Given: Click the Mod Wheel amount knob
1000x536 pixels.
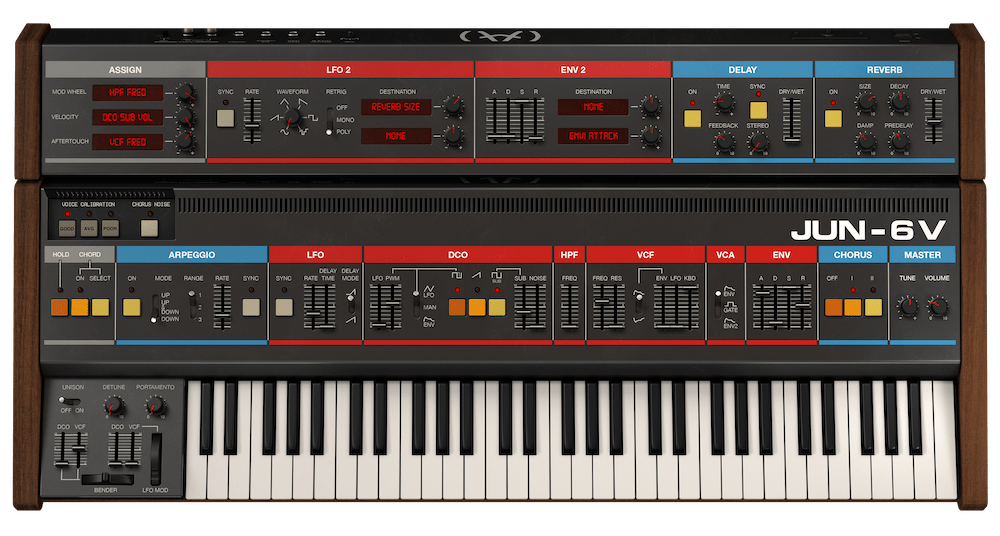Looking at the screenshot, I should (184, 95).
